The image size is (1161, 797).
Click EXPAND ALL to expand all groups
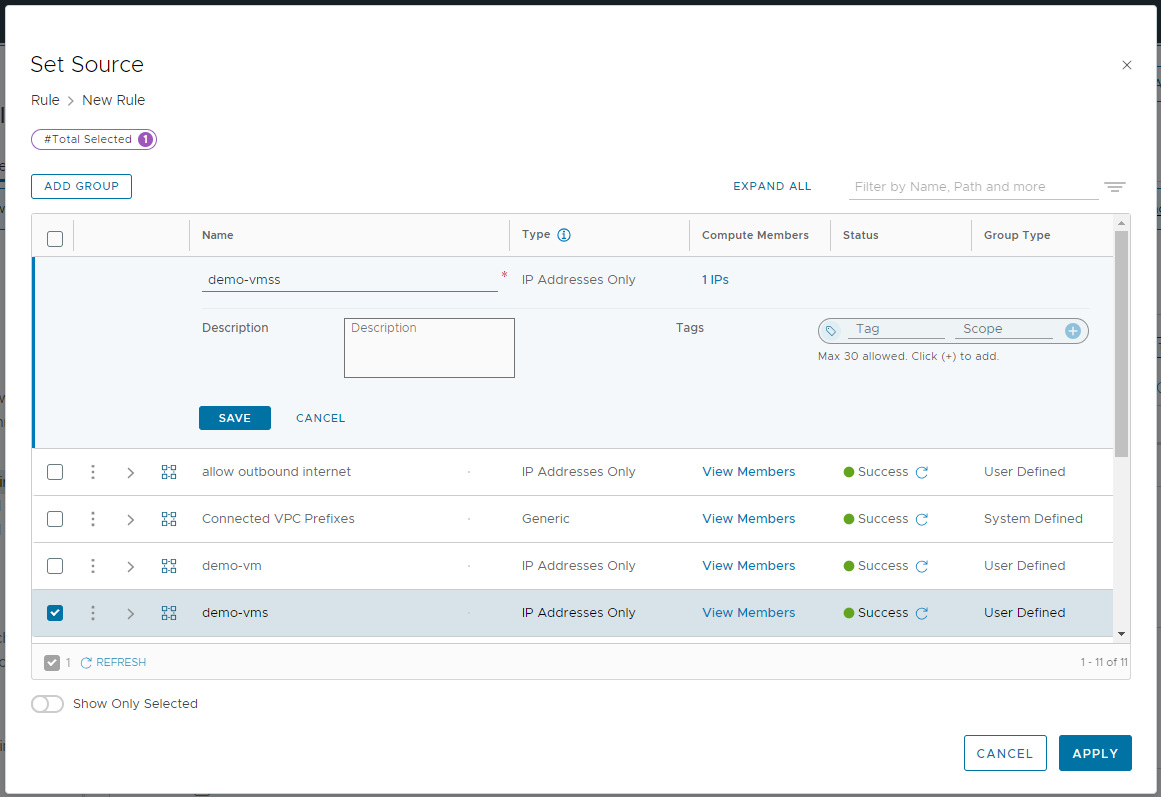pyautogui.click(x=772, y=186)
